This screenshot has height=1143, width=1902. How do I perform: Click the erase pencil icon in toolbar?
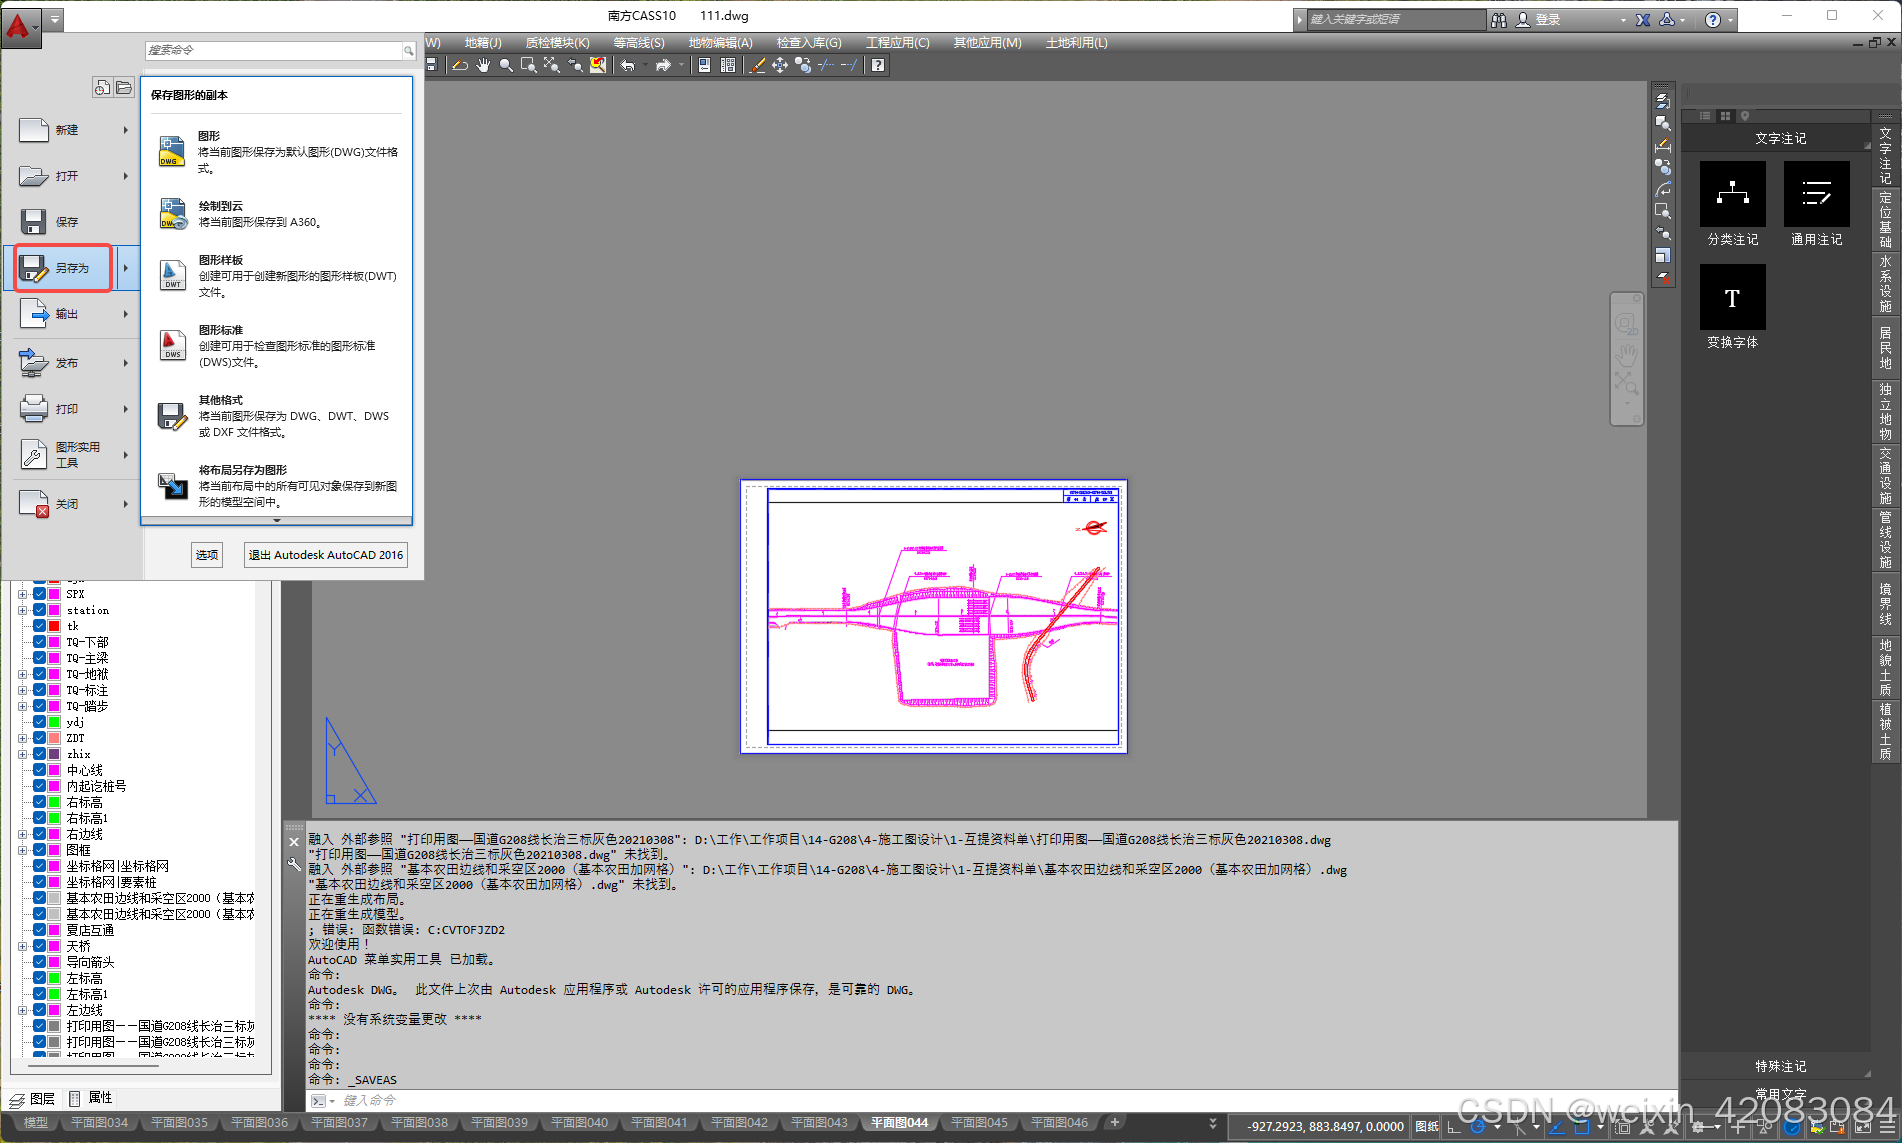tap(460, 65)
